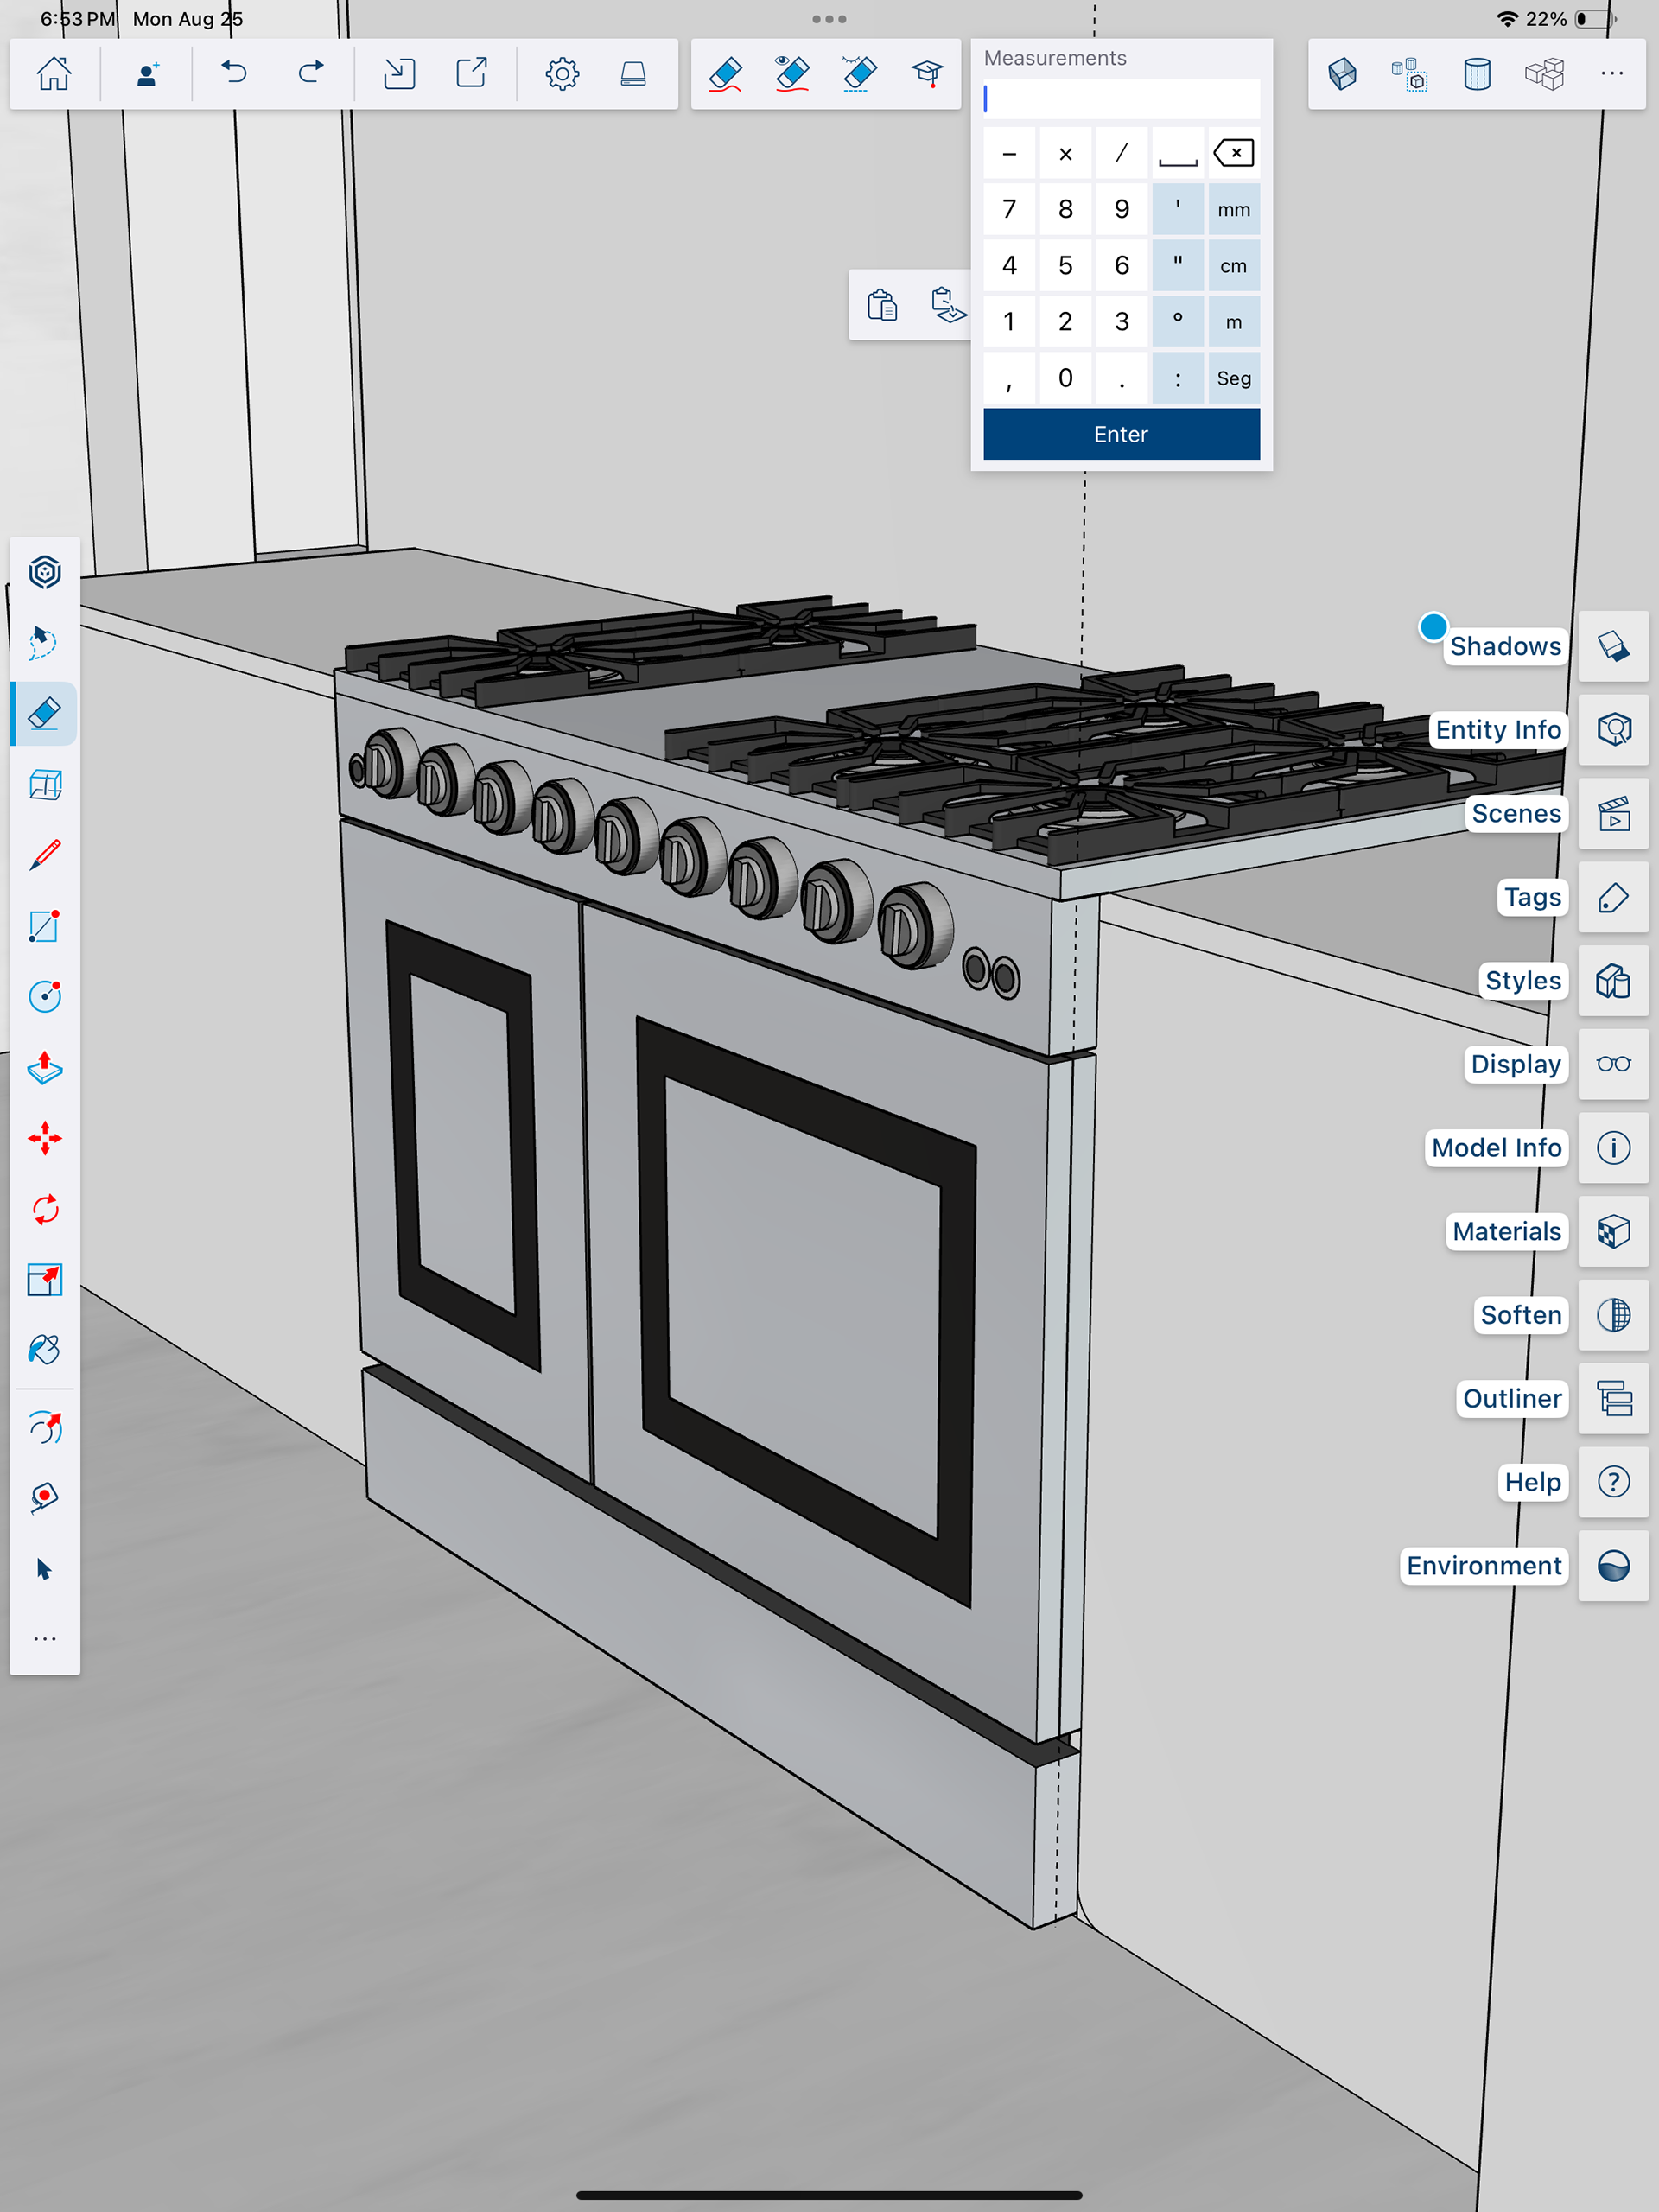
Task: Select the Push/Pull tool
Action: (x=45, y=1068)
